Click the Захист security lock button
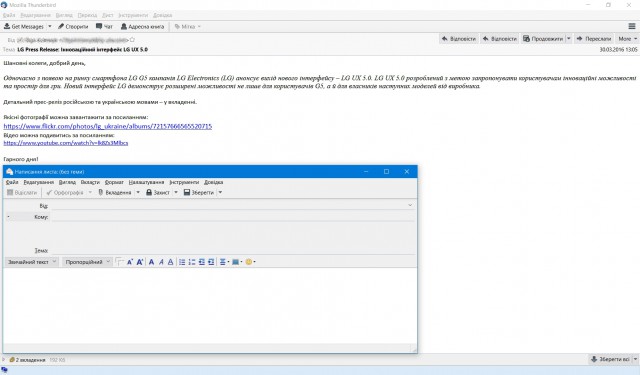This screenshot has height=375, width=640. [158, 193]
